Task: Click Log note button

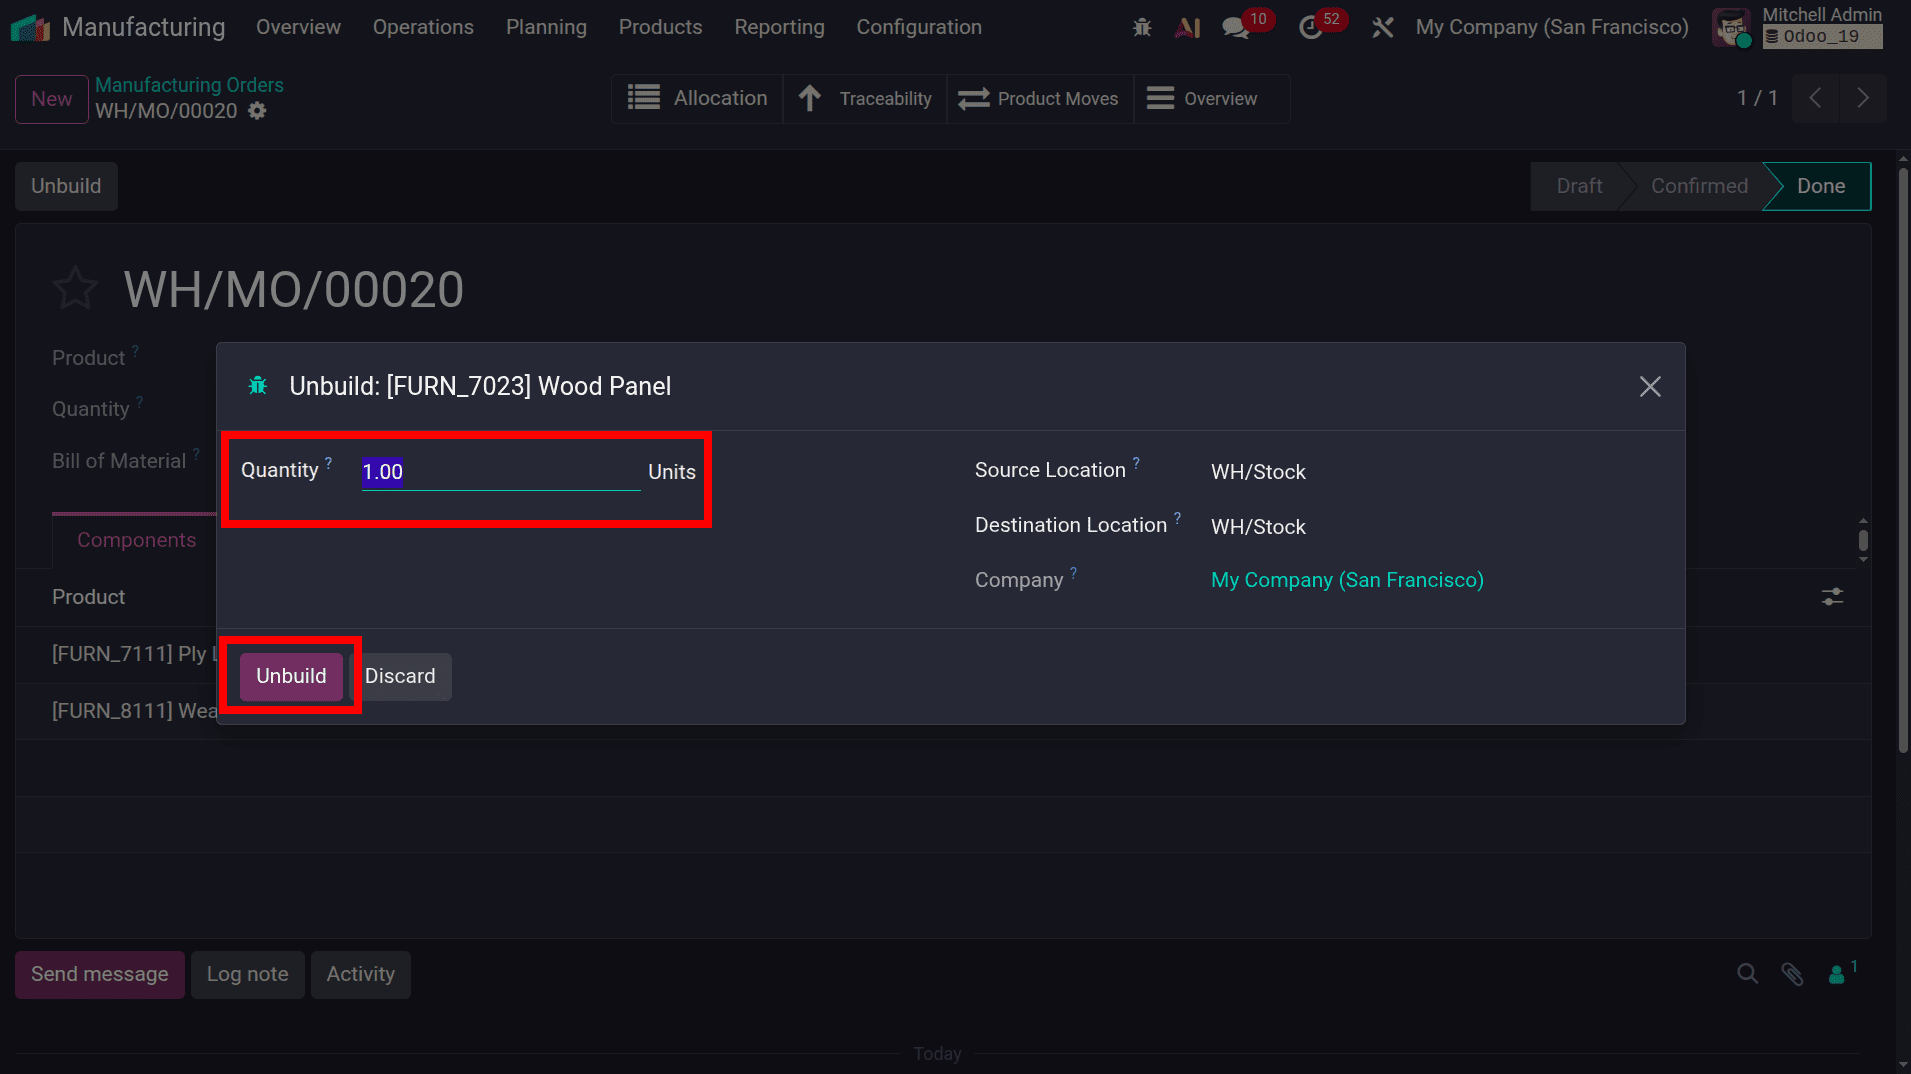Action: coord(247,974)
